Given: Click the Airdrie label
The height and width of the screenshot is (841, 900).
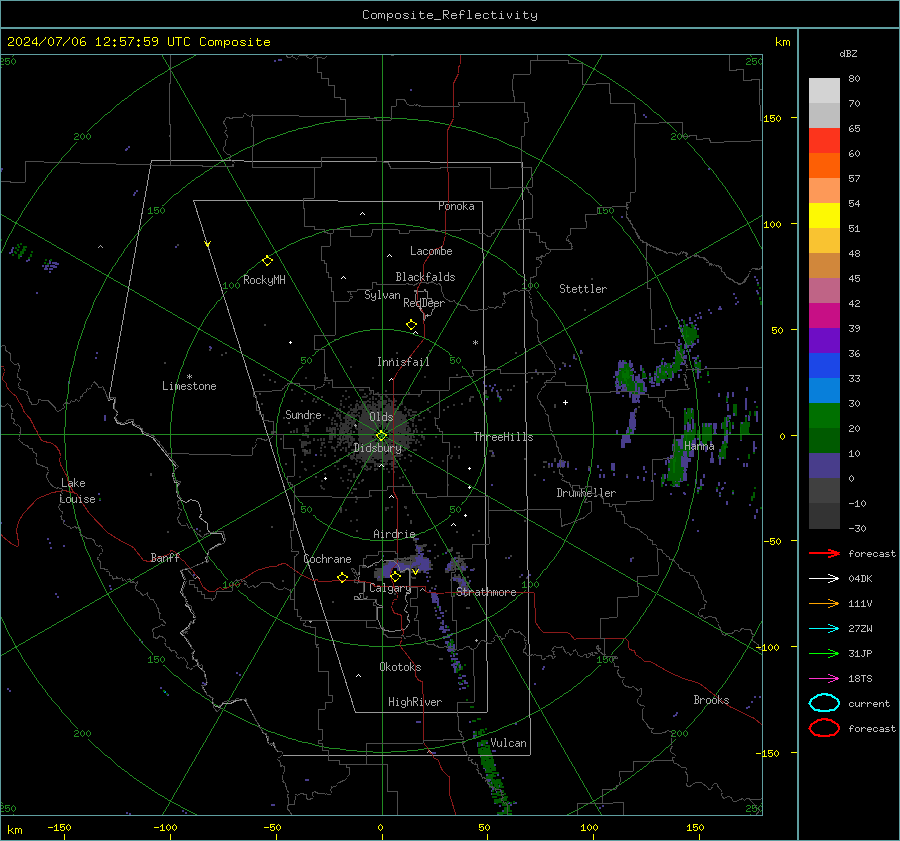Looking at the screenshot, I should click(394, 534).
